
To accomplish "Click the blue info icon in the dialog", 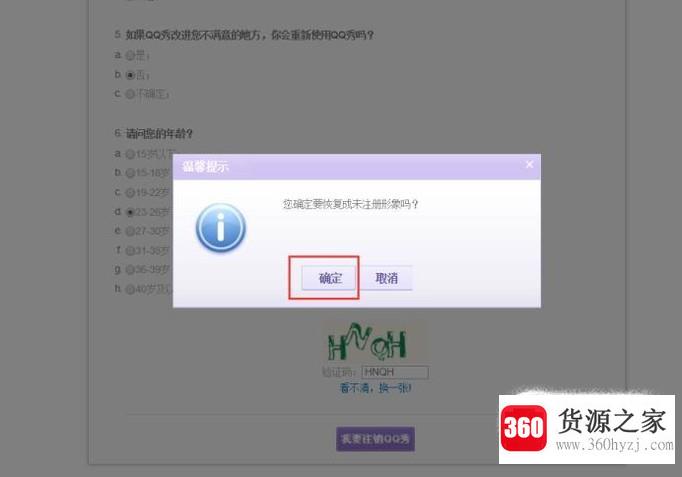I will click(x=221, y=227).
